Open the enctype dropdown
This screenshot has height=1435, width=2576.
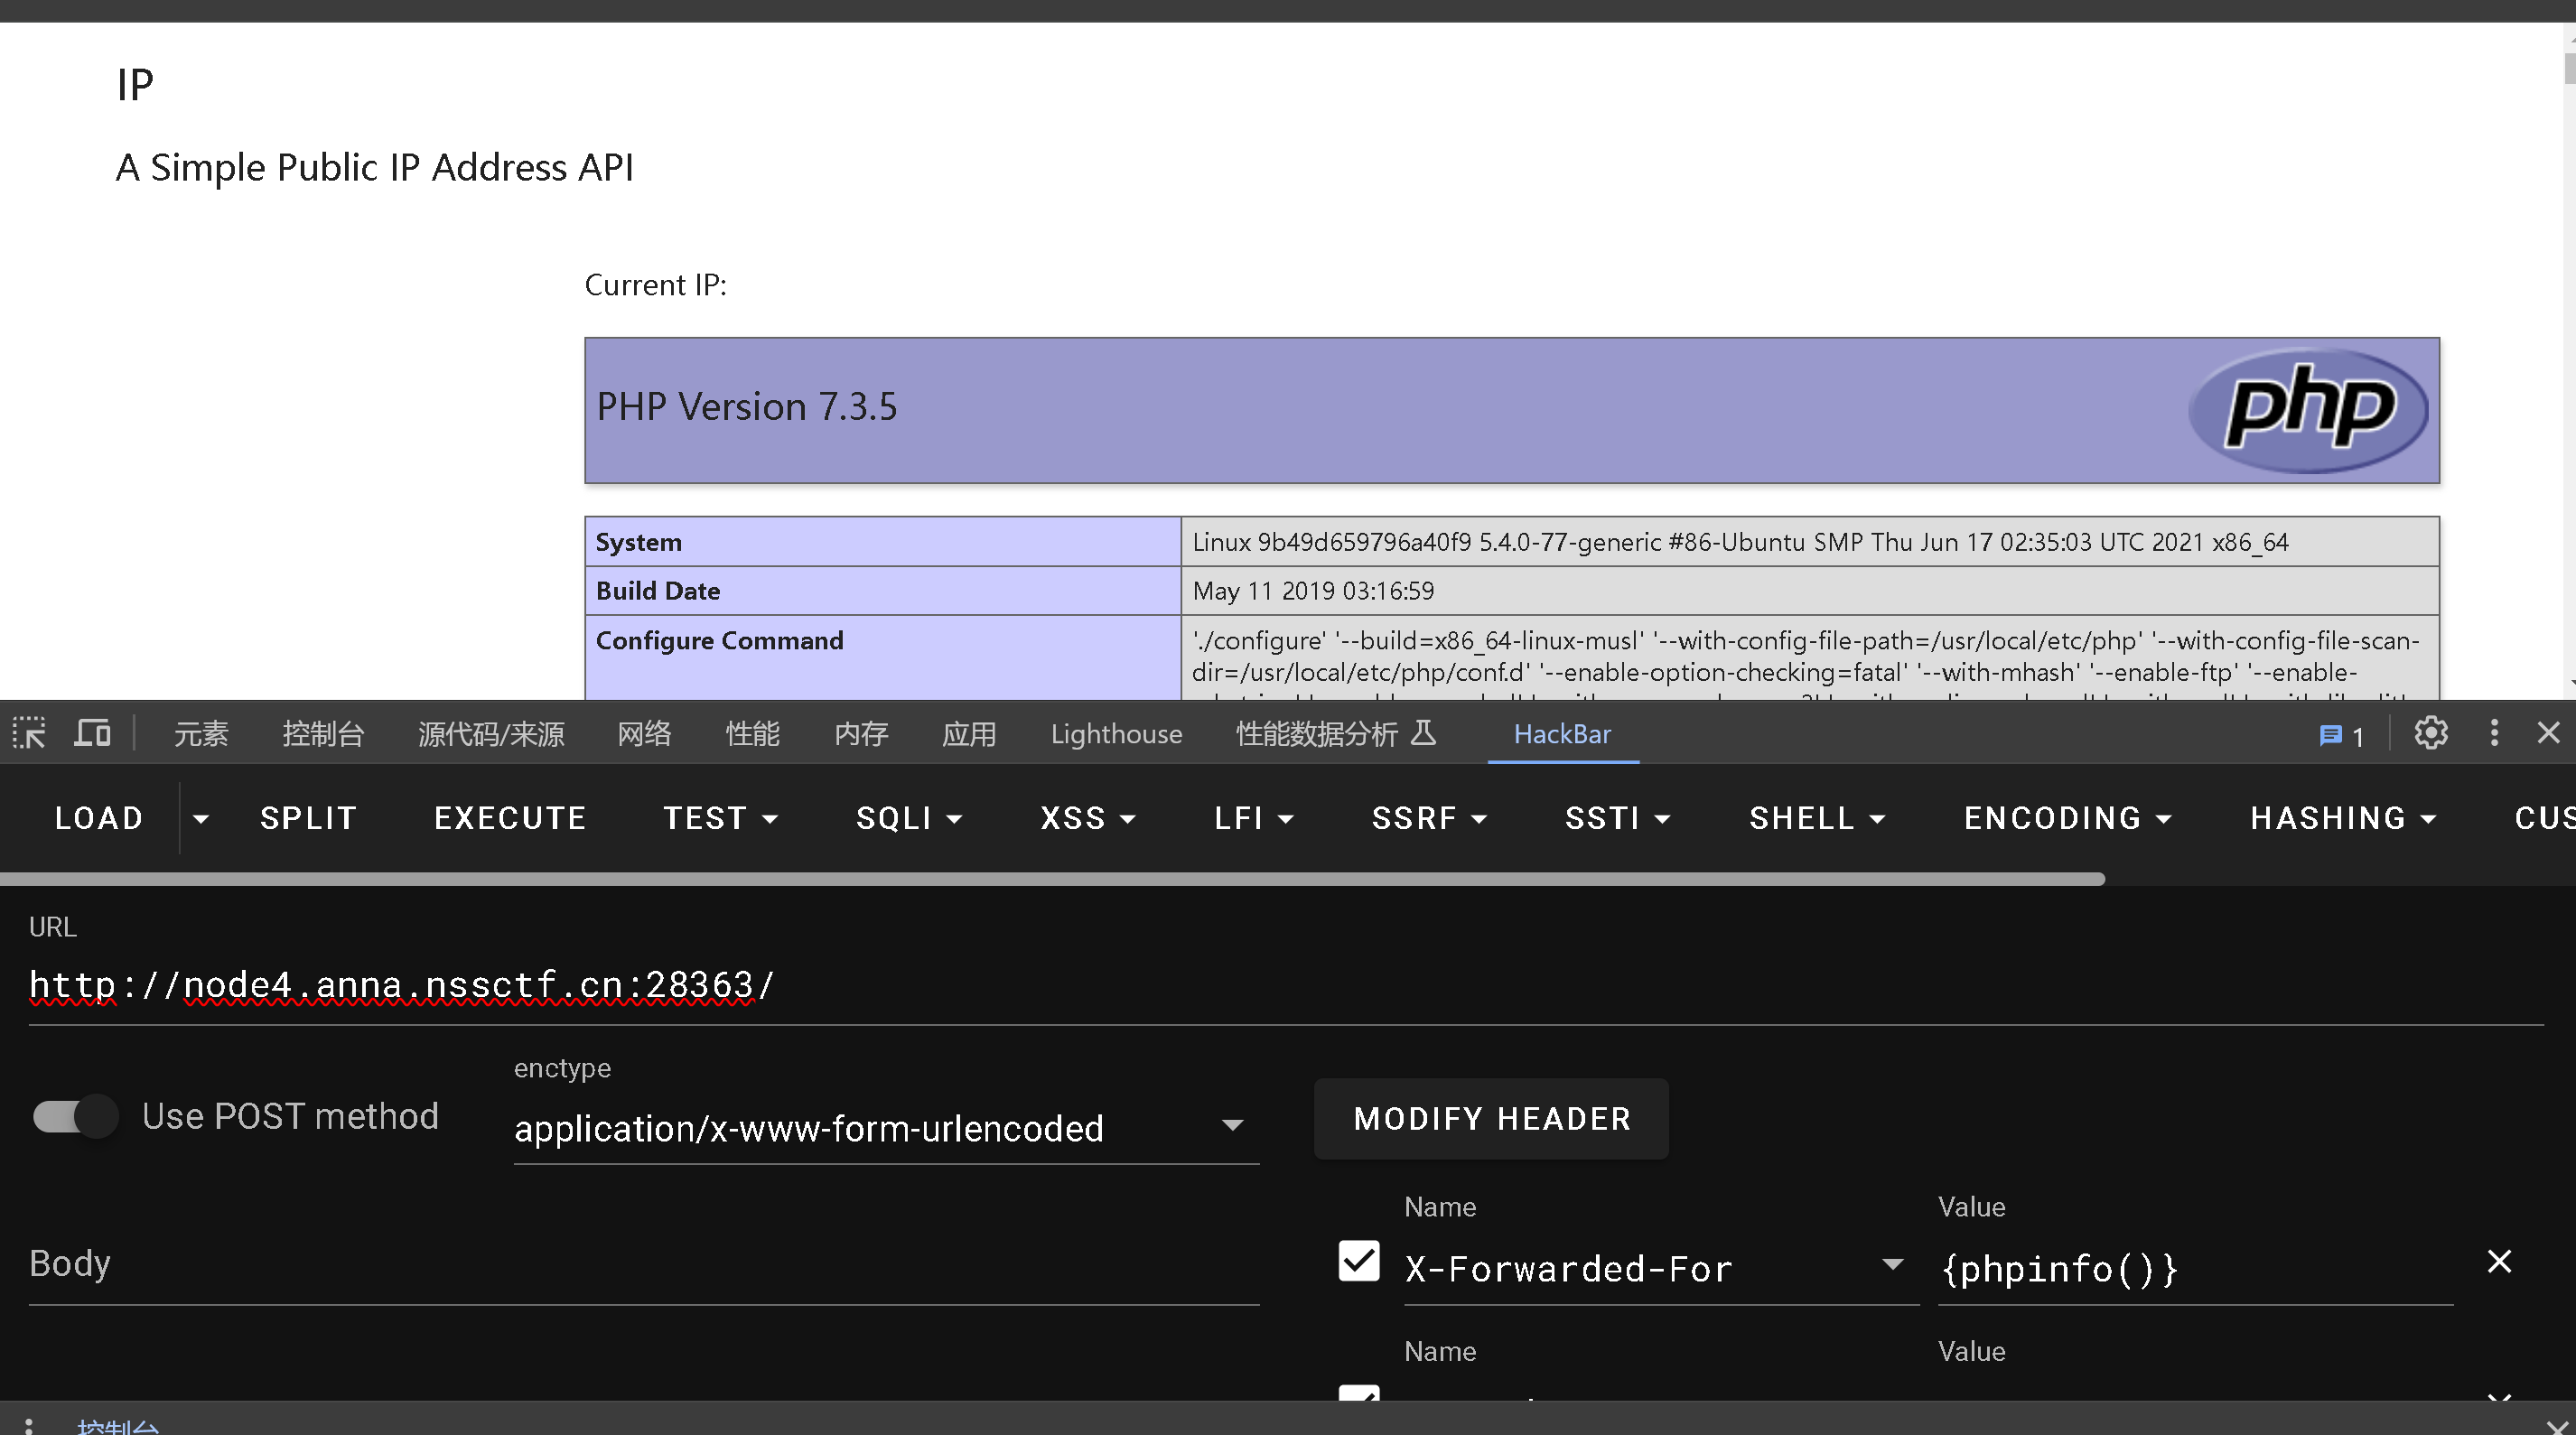pos(885,1128)
